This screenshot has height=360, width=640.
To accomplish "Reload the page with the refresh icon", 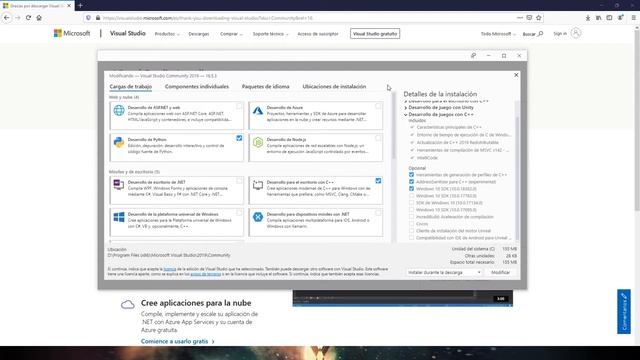I will pyautogui.click(x=28, y=18).
